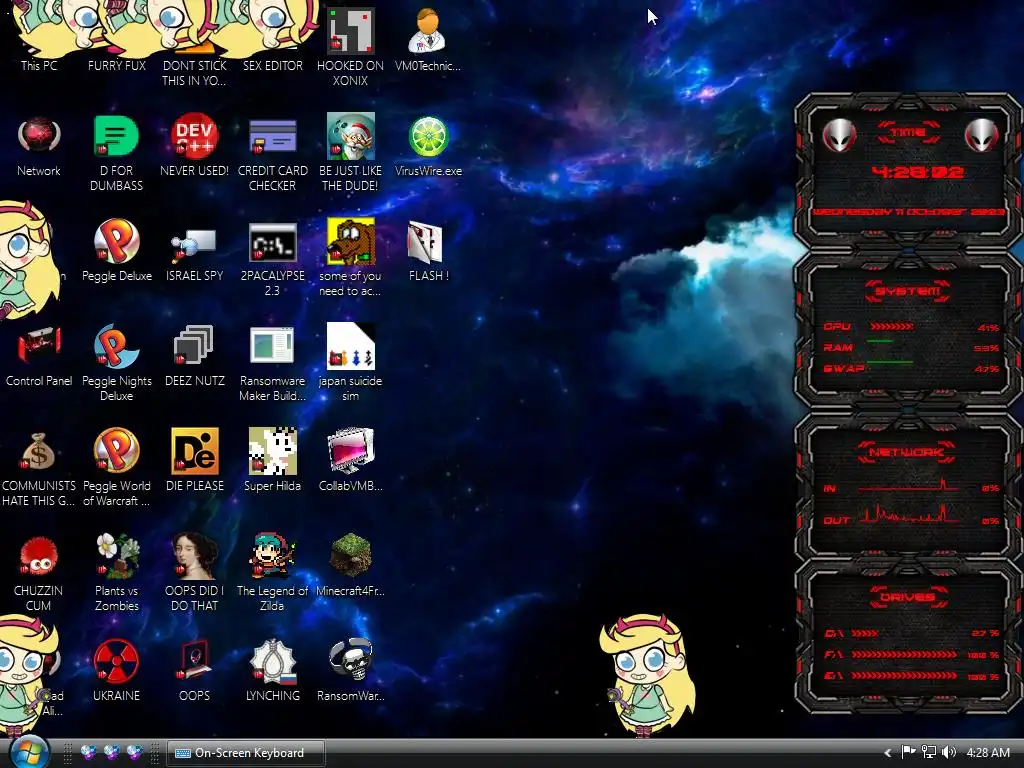Click the NETWORK panel header

click(x=907, y=453)
